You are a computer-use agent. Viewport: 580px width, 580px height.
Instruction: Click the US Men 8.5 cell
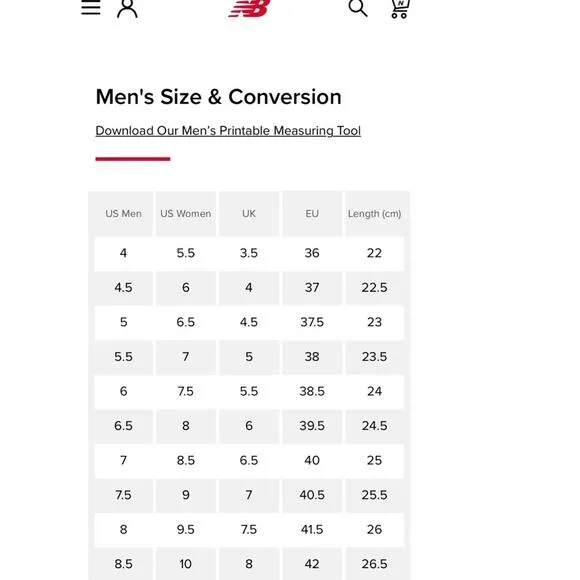pyautogui.click(x=124, y=564)
